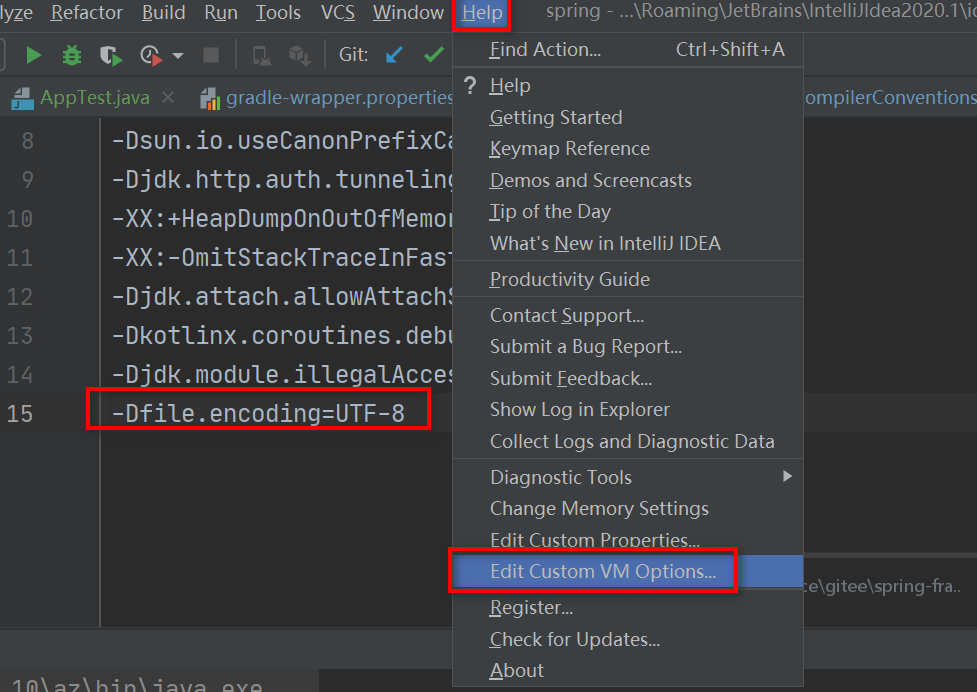Click AppTest.java file type icon
The width and height of the screenshot is (977, 692).
[x=23, y=98]
